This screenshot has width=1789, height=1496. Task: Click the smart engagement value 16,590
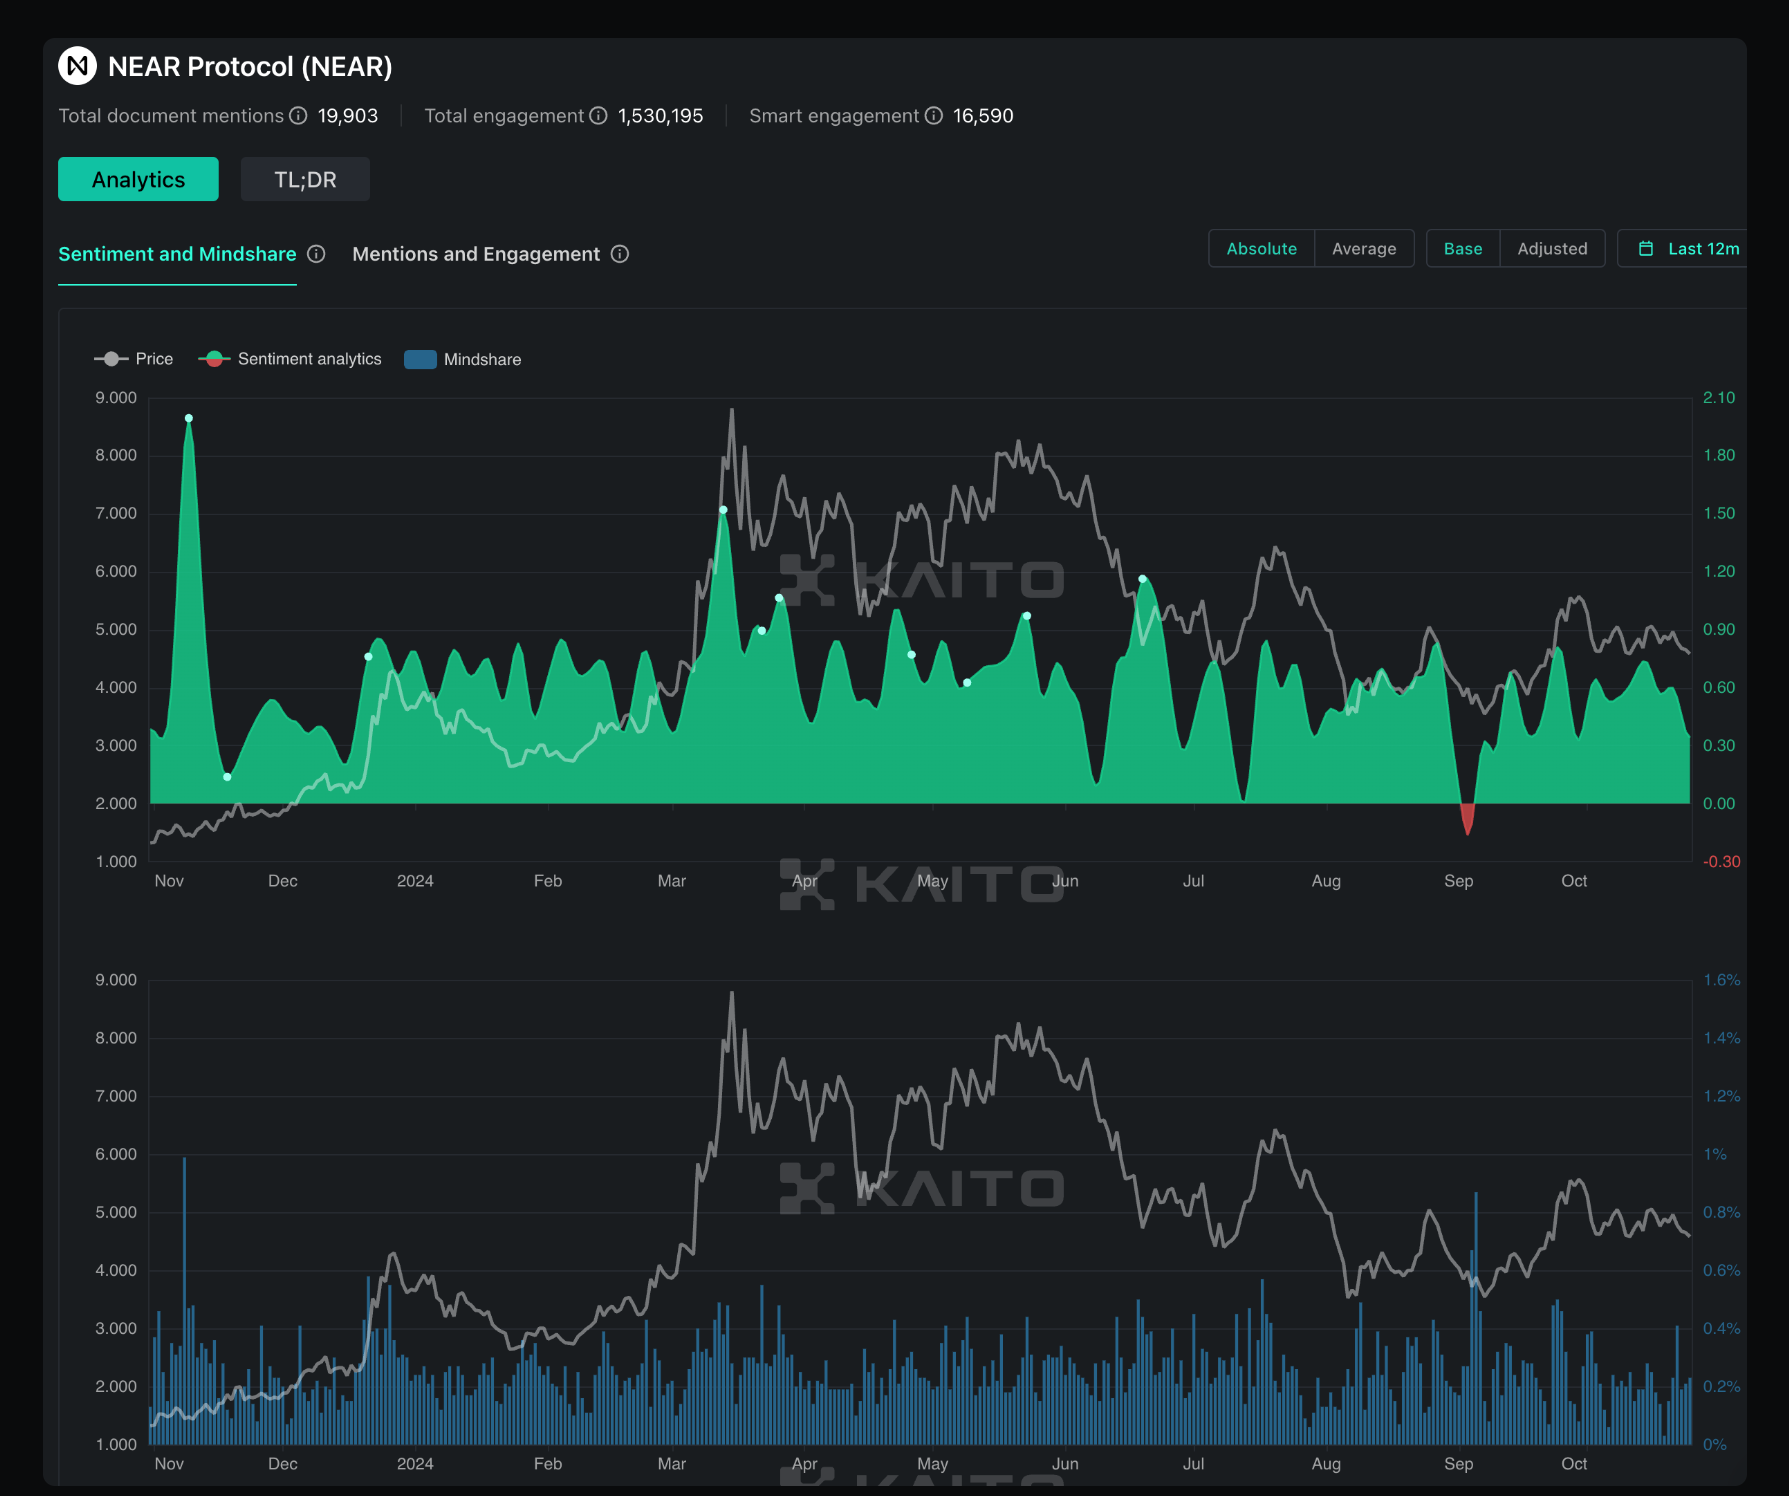(x=983, y=116)
